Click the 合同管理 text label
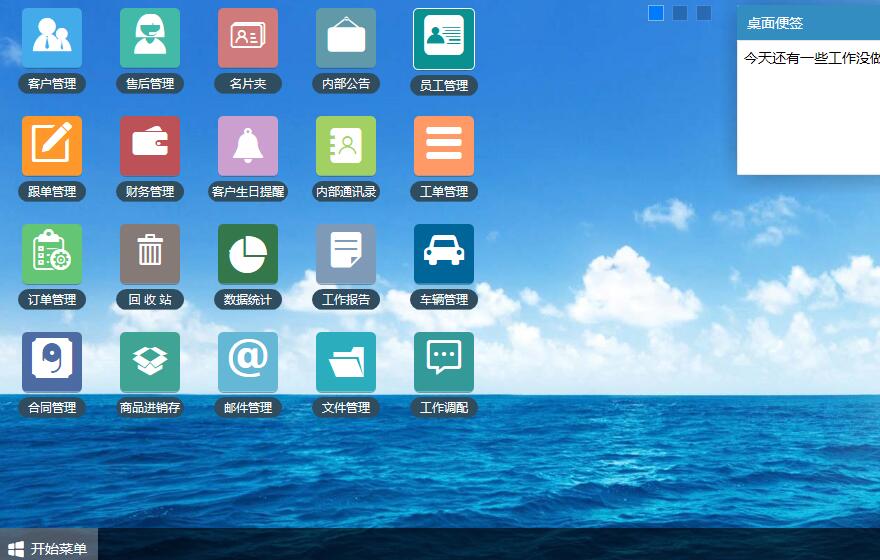The image size is (880, 560). (x=52, y=408)
